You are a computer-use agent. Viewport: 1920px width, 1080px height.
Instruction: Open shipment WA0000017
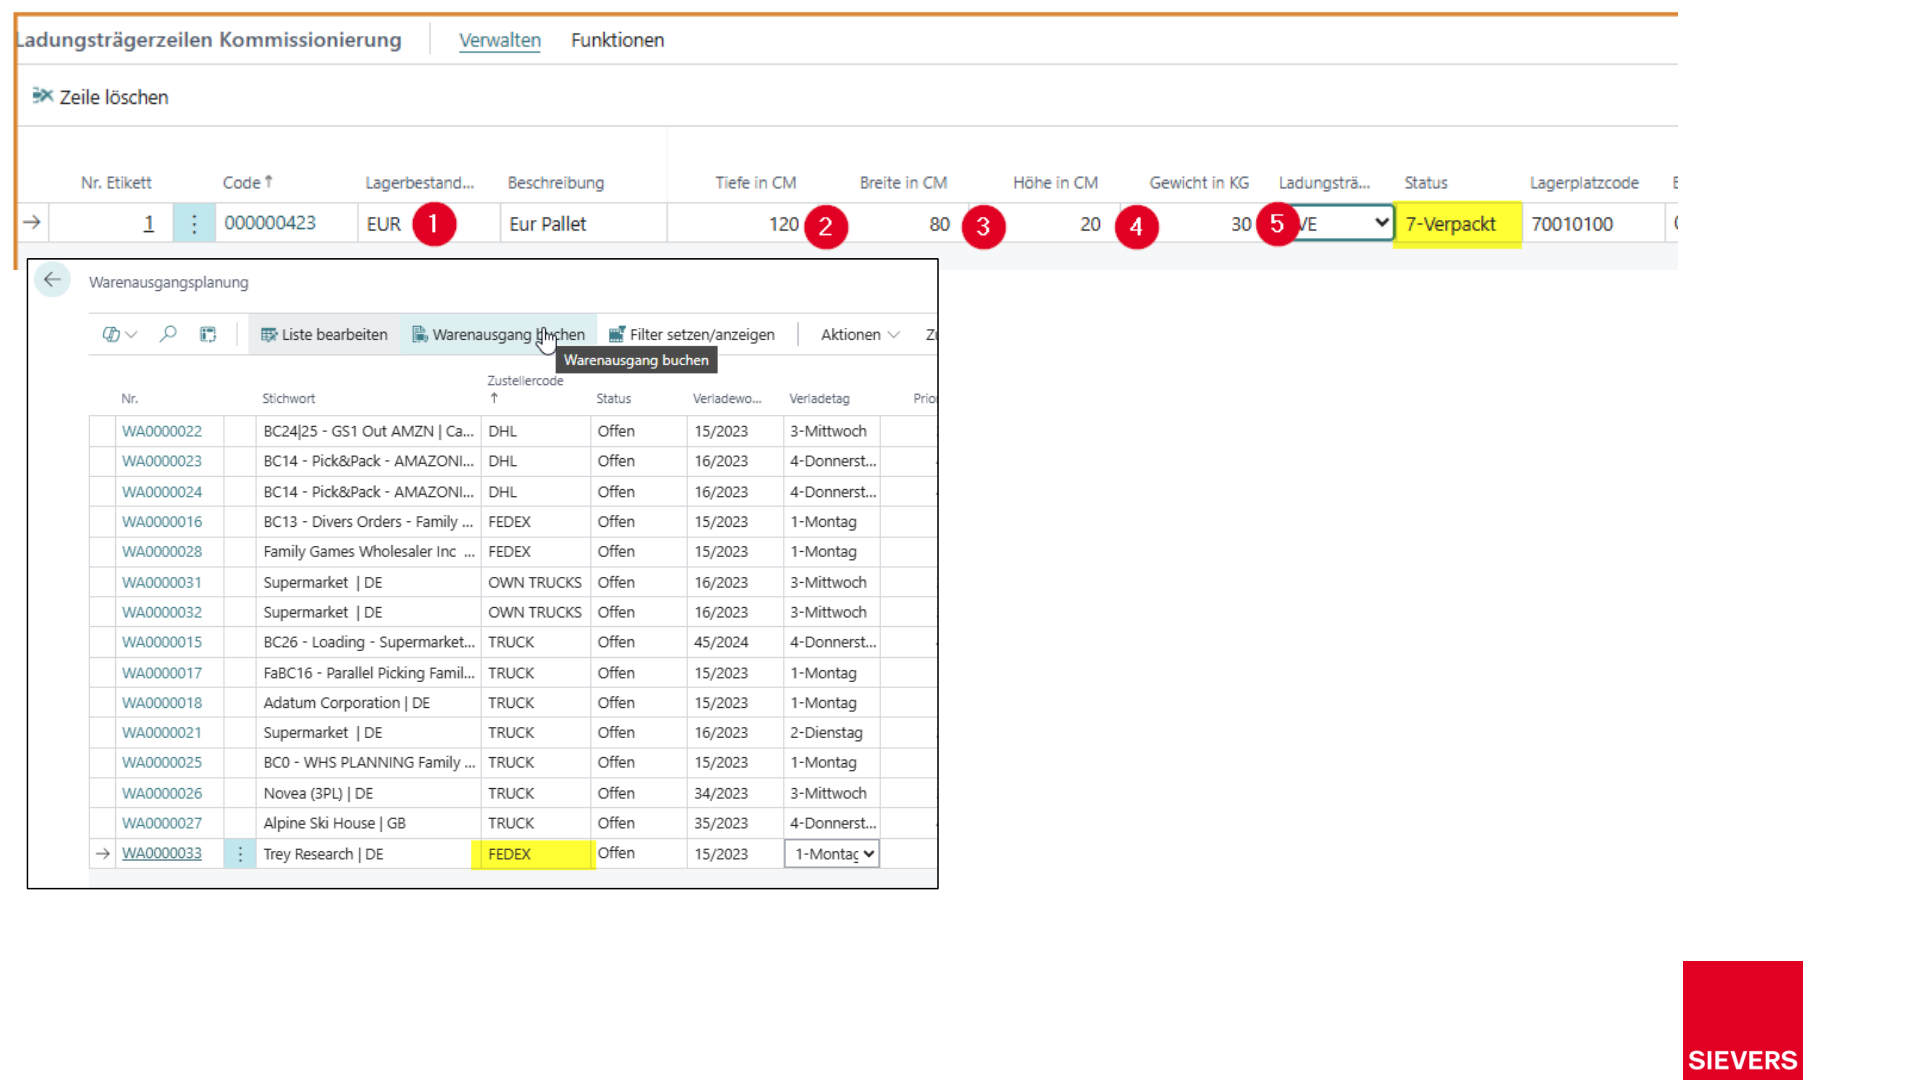point(162,673)
